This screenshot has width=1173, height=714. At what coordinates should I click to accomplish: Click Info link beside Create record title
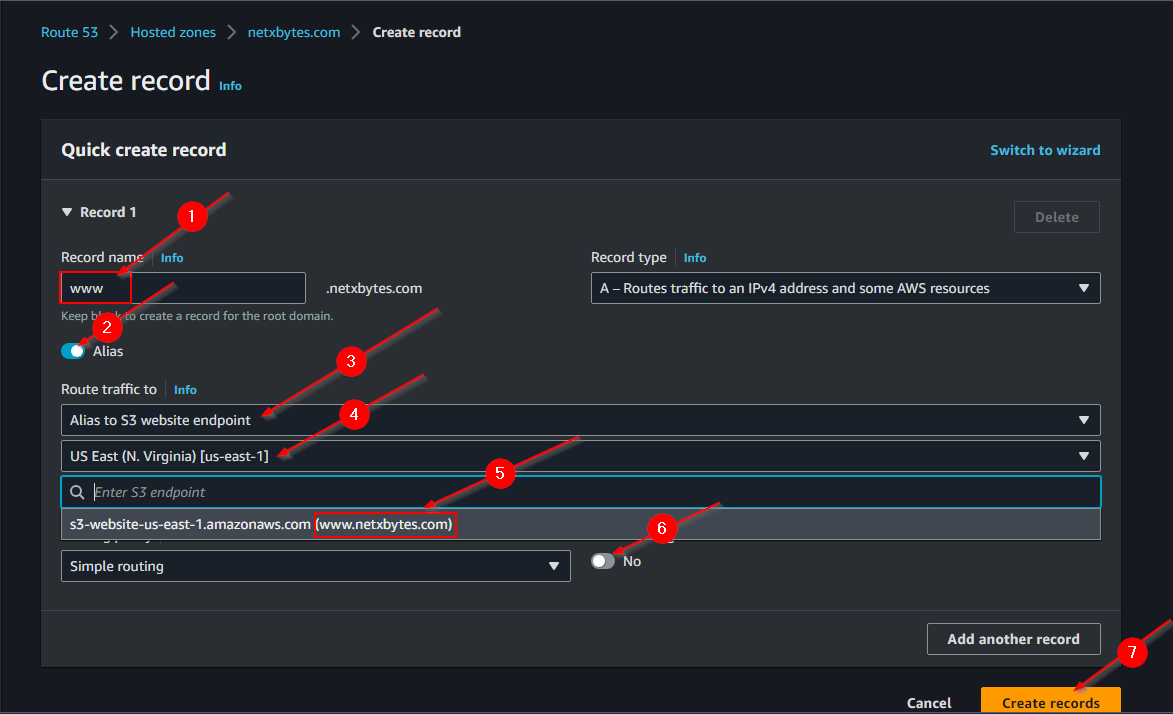pyautogui.click(x=230, y=86)
